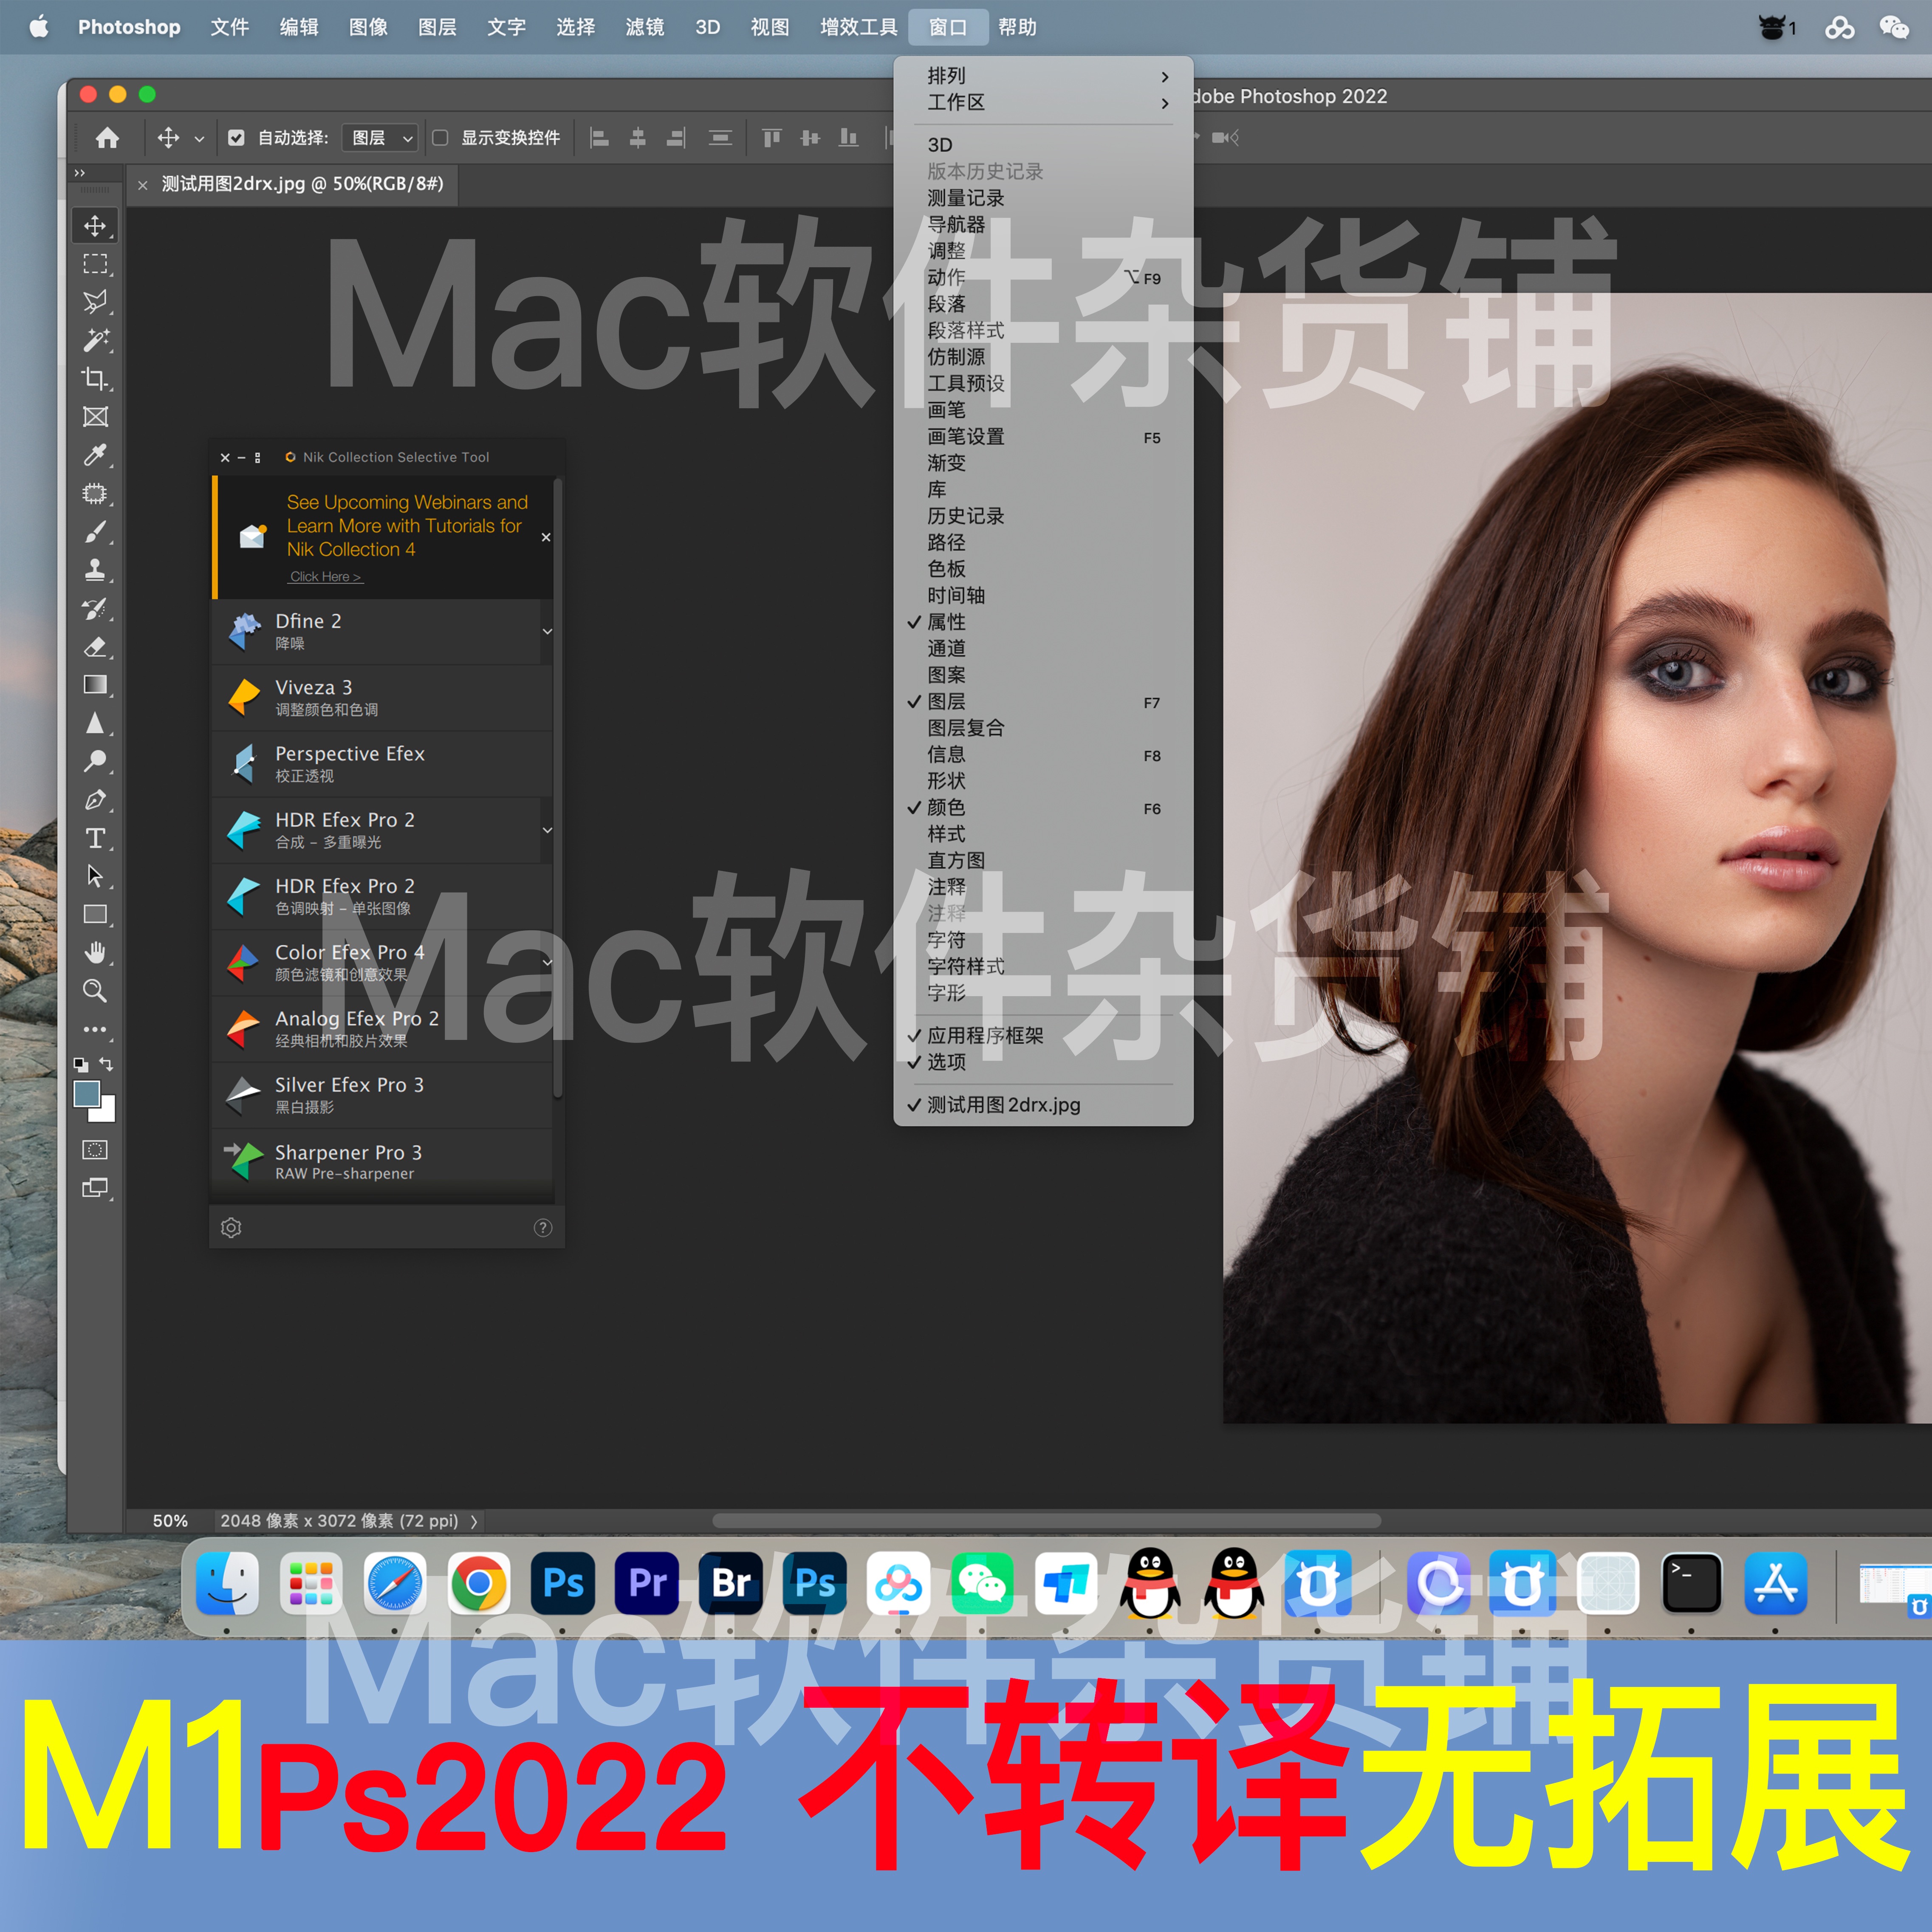The image size is (1932, 1932).
Task: Select the Rectangle shape tool
Action: point(95,914)
